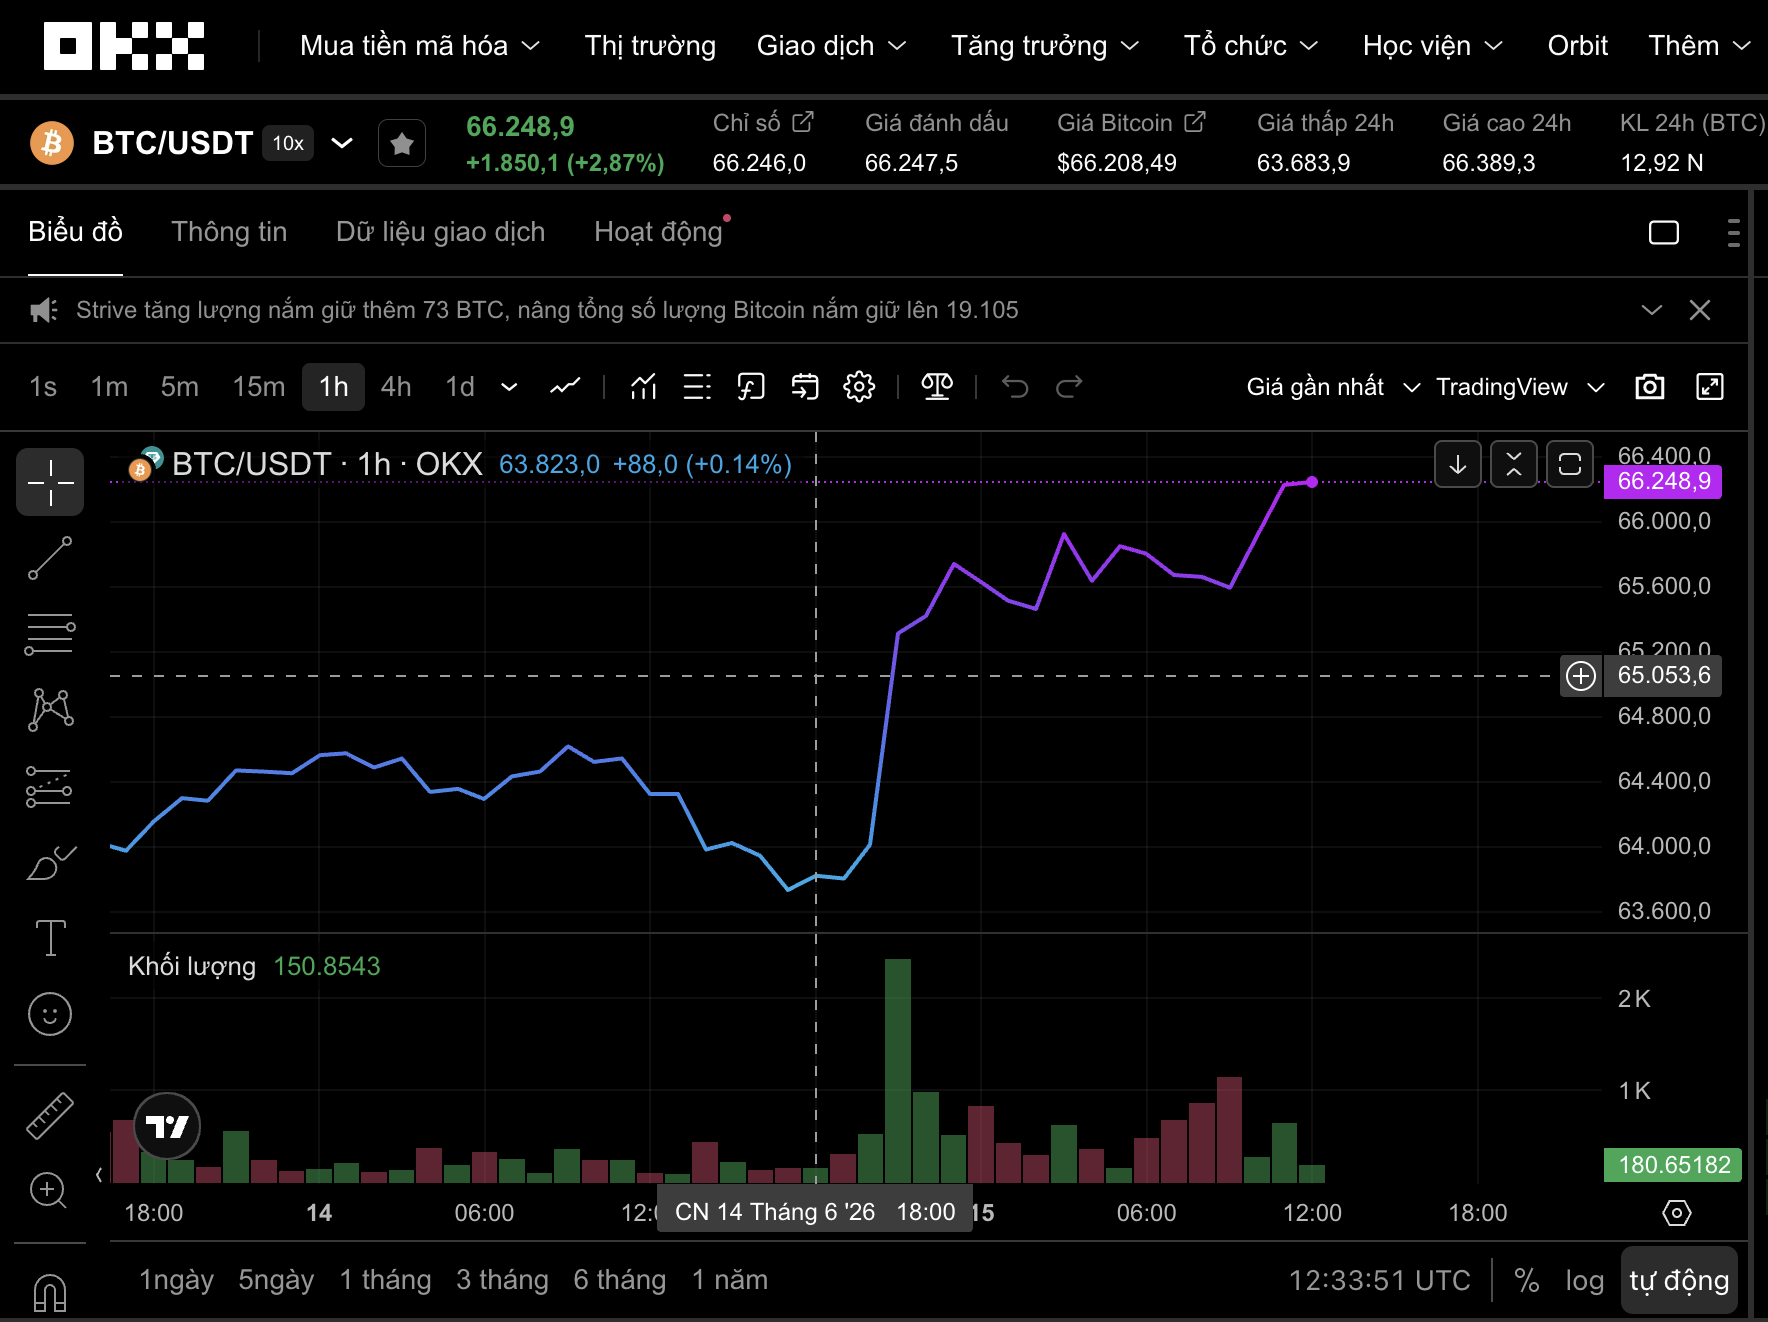The image size is (1768, 1322).
Task: Expand chart to fullscreen icon
Action: coord(1710,387)
